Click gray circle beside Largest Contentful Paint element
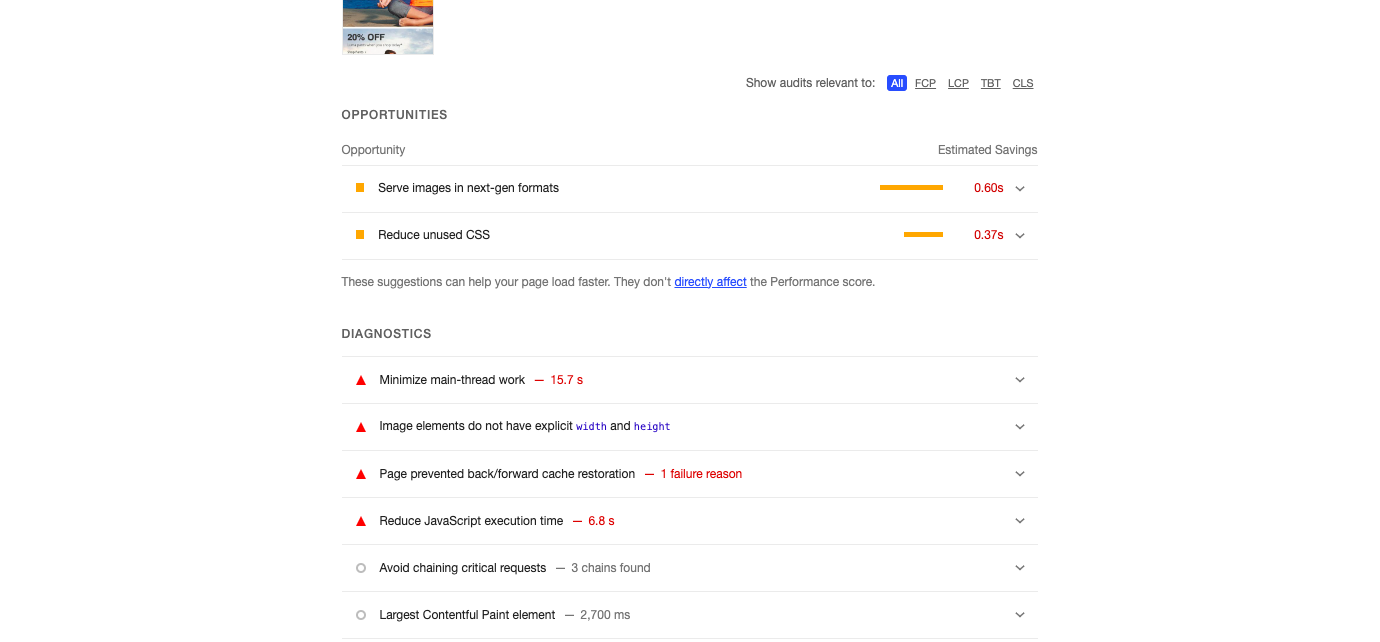 click(x=361, y=615)
